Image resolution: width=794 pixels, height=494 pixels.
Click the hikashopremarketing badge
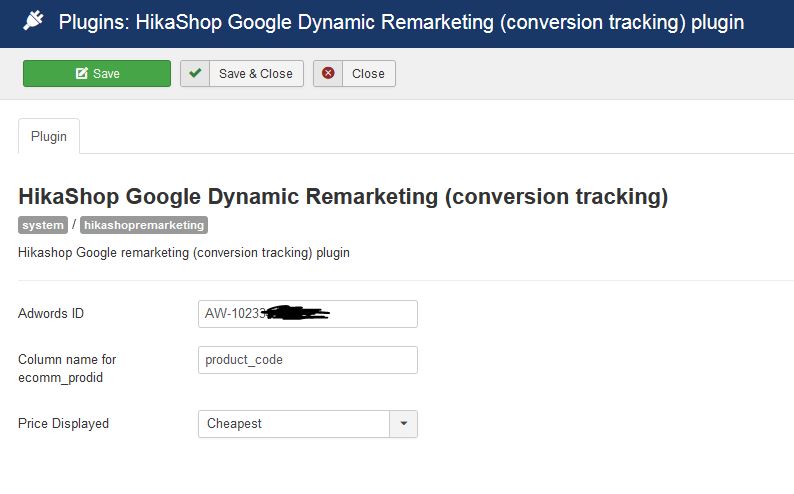pos(143,225)
